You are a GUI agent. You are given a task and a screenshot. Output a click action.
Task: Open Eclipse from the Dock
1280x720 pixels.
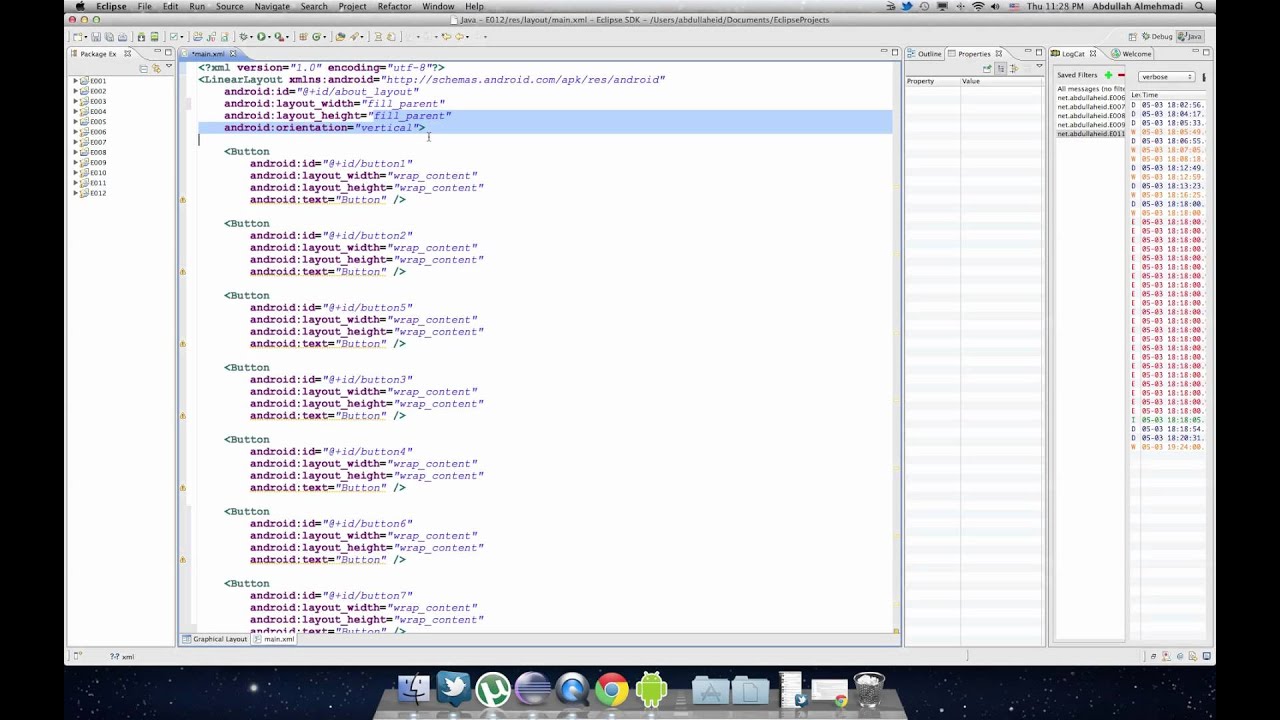click(x=532, y=689)
